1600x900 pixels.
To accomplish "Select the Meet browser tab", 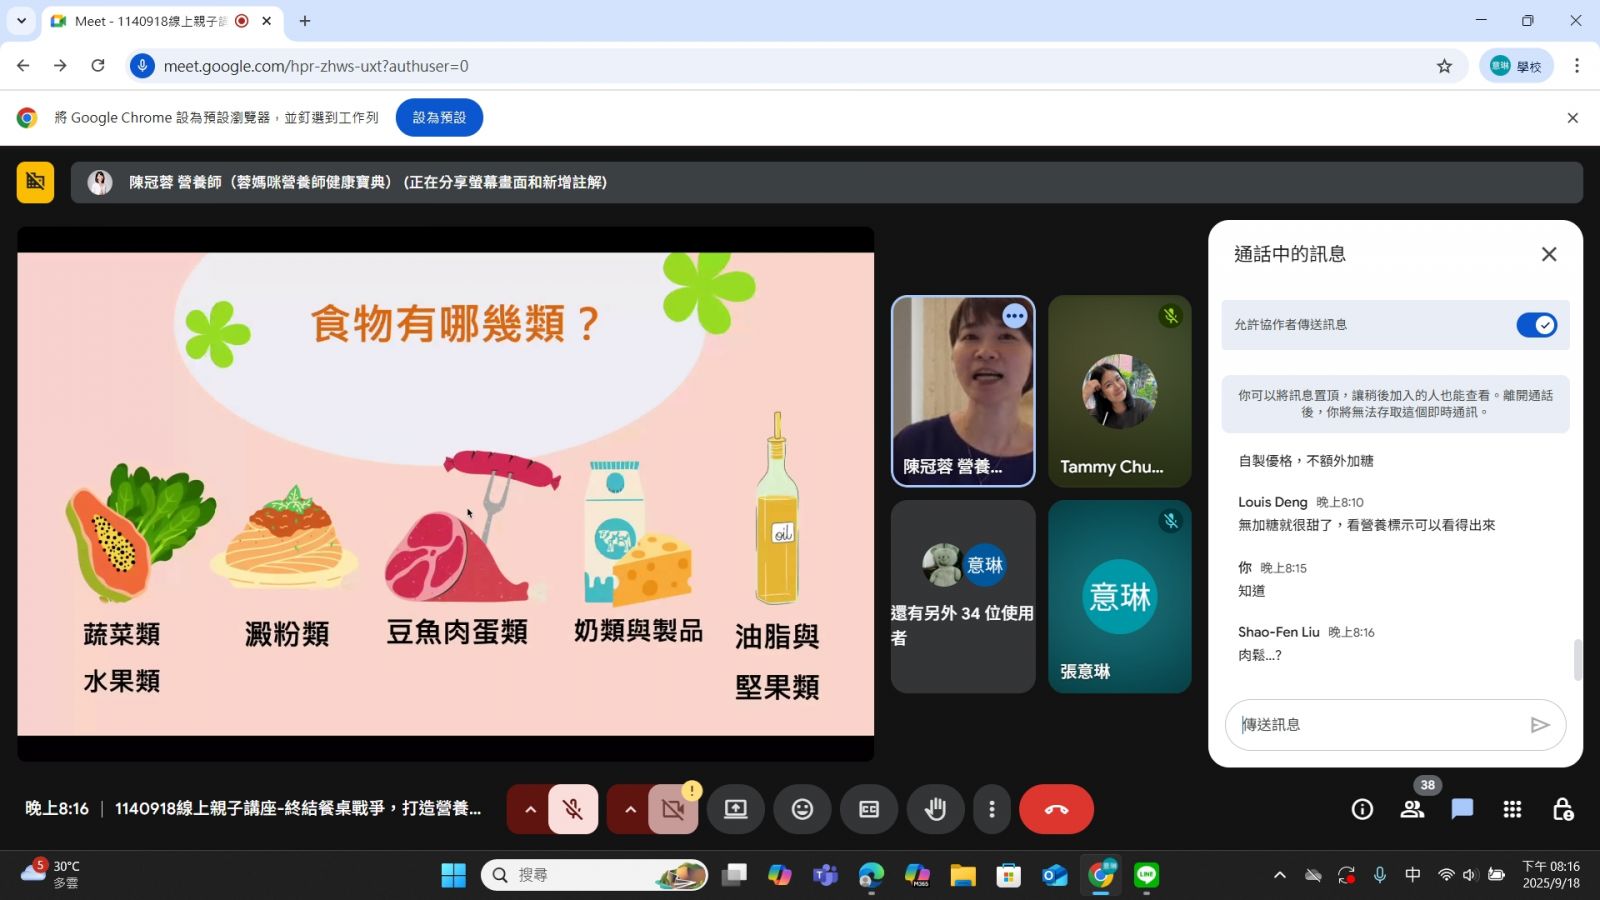I will [x=150, y=21].
